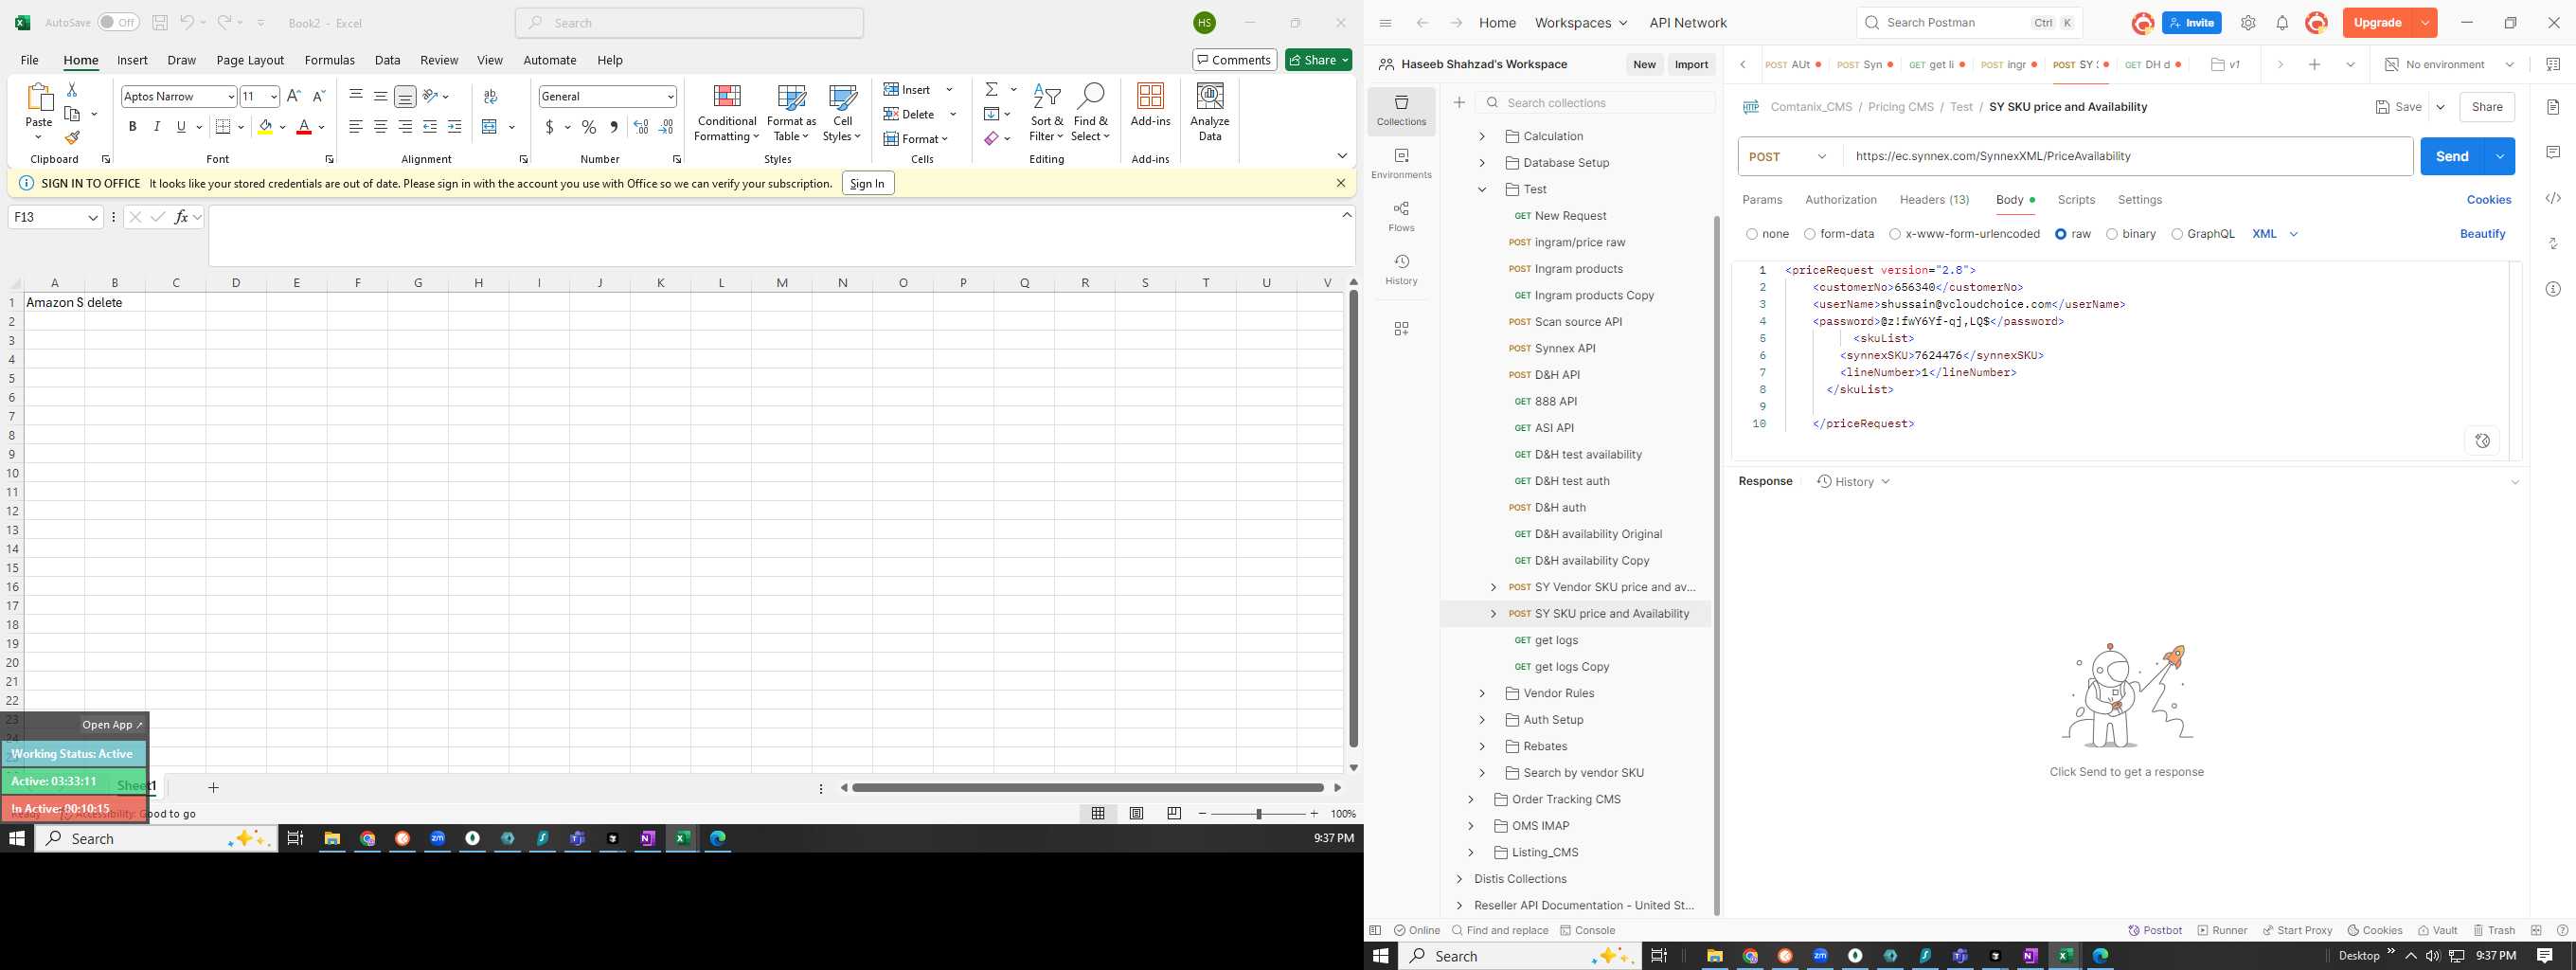Click Increase Font Size icon
Screen dimensions: 2576x970
pos(294,96)
